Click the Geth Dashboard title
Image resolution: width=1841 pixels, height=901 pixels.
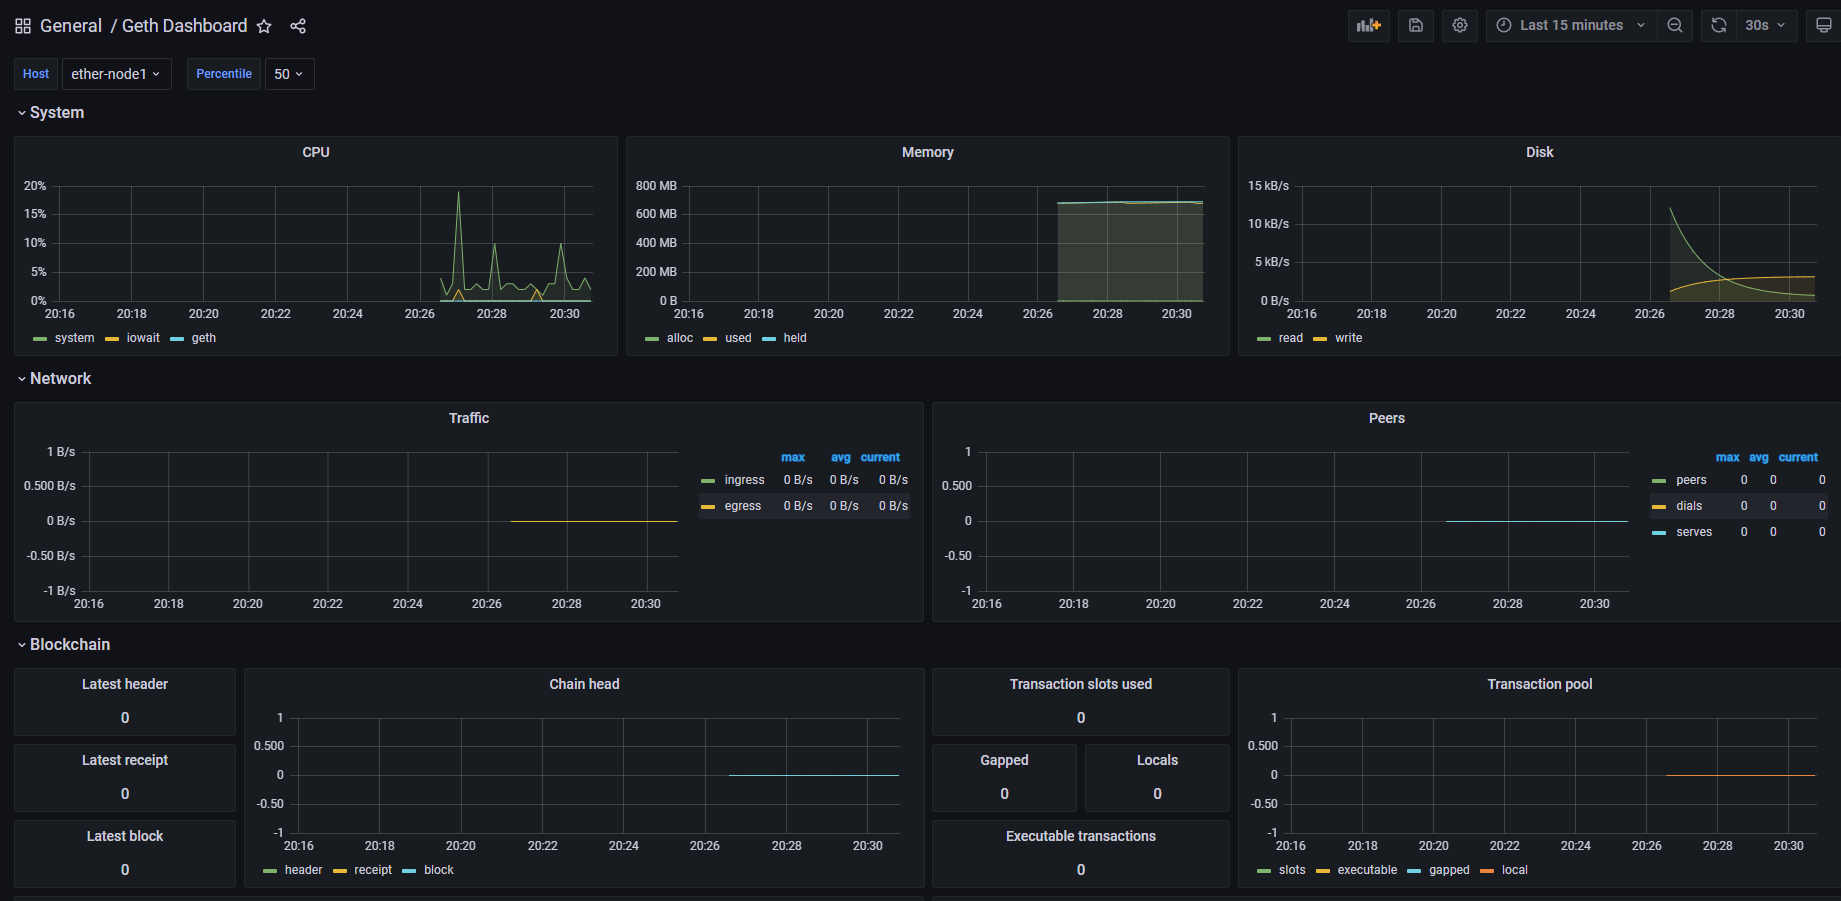coord(184,26)
